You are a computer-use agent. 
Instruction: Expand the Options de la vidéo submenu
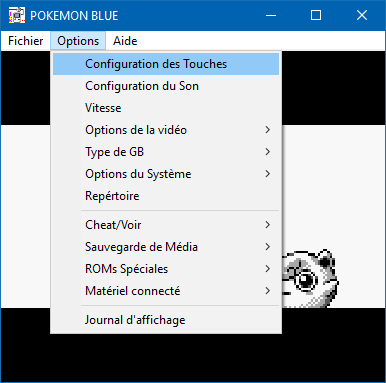[x=166, y=130]
